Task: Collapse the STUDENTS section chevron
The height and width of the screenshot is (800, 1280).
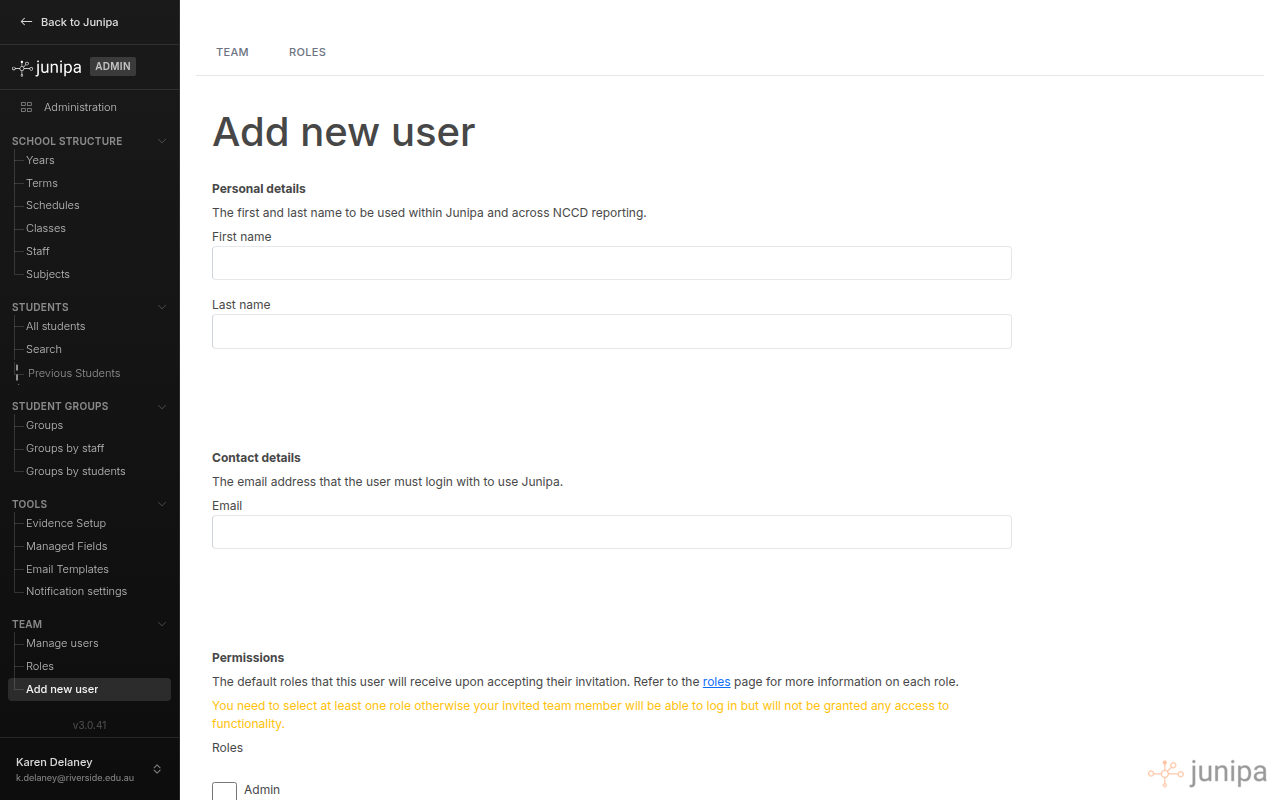Action: tap(161, 307)
